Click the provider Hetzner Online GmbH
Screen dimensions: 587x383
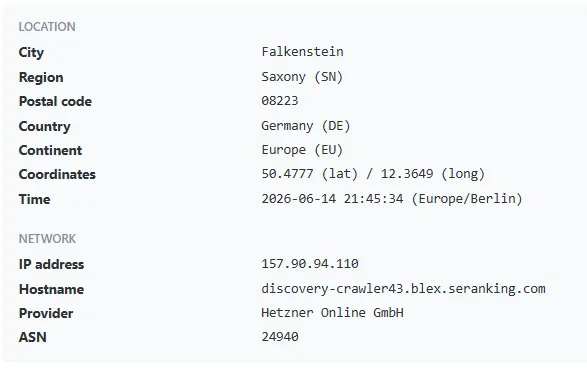tap(332, 313)
